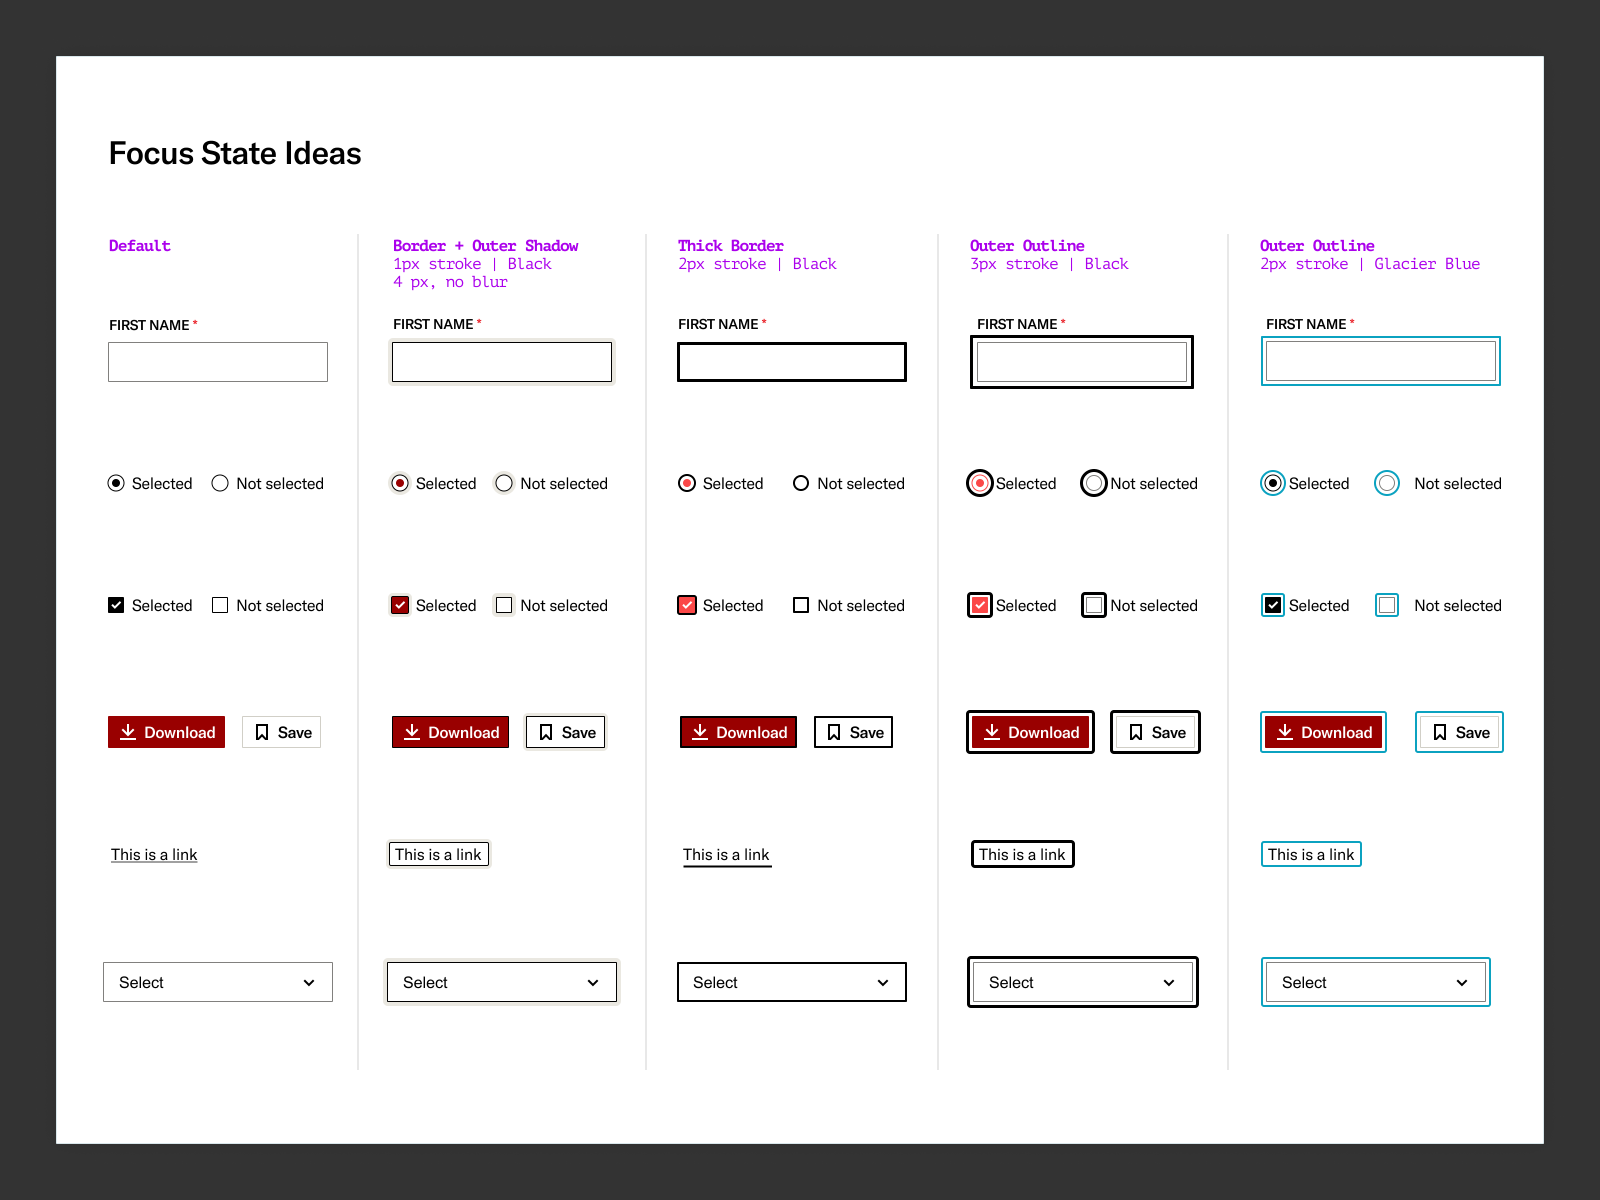Click the bookmark icon in the Thick Border Save button

point(835,732)
